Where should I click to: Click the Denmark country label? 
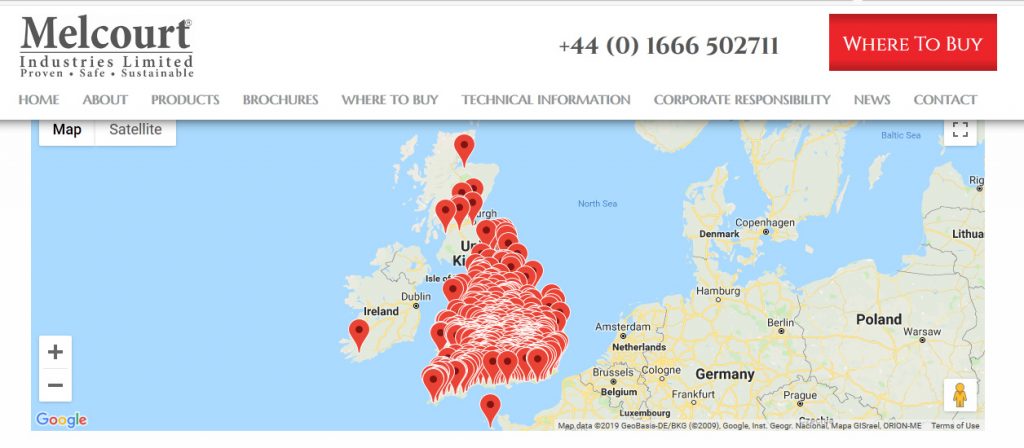tap(719, 234)
